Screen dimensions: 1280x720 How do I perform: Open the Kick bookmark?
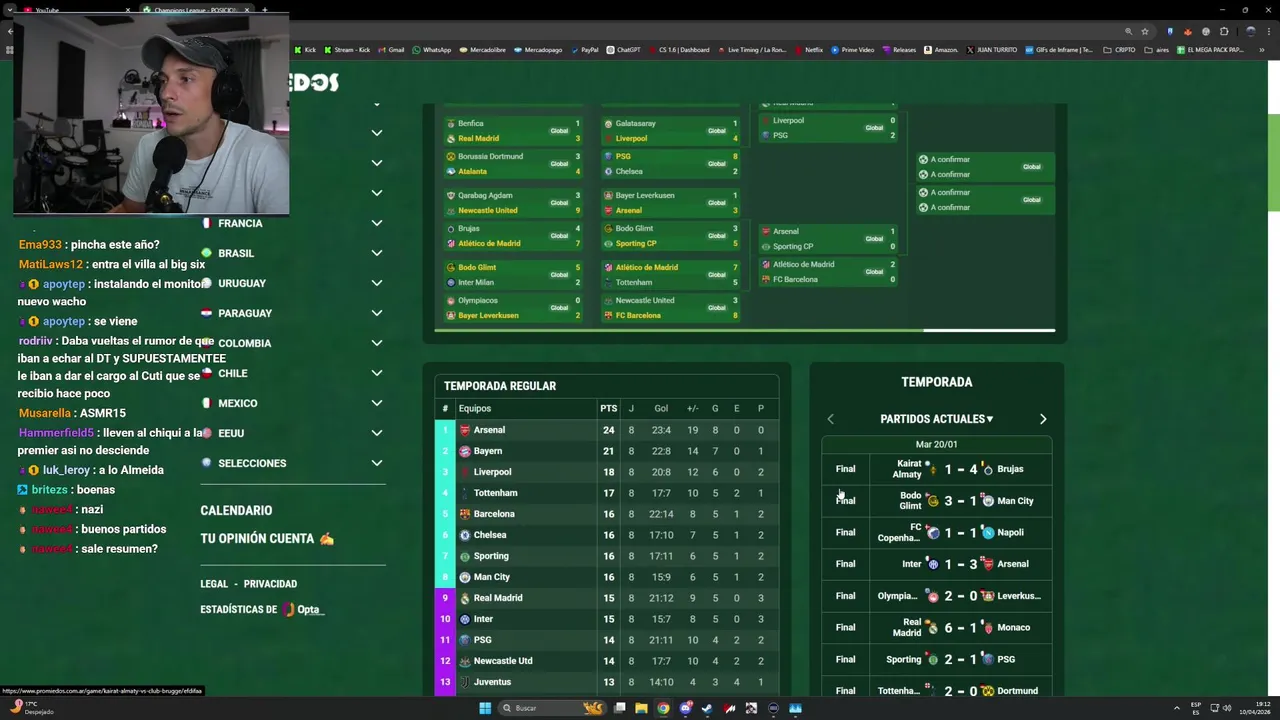[x=305, y=49]
